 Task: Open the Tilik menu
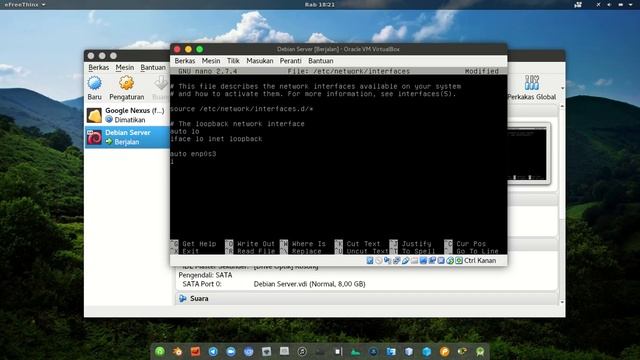[x=233, y=61]
